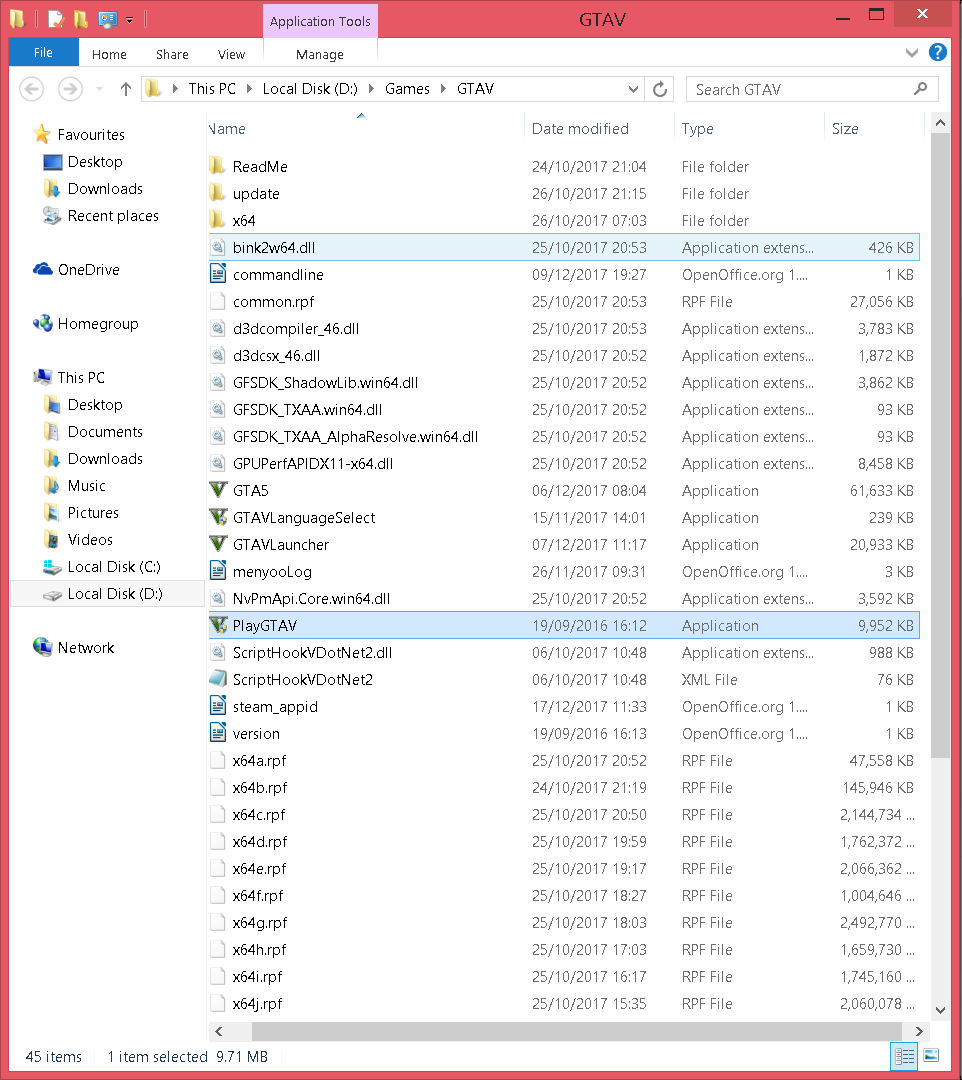The height and width of the screenshot is (1080, 962).
Task: Switch to Large icons view in status bar
Action: pyautogui.click(x=930, y=1055)
